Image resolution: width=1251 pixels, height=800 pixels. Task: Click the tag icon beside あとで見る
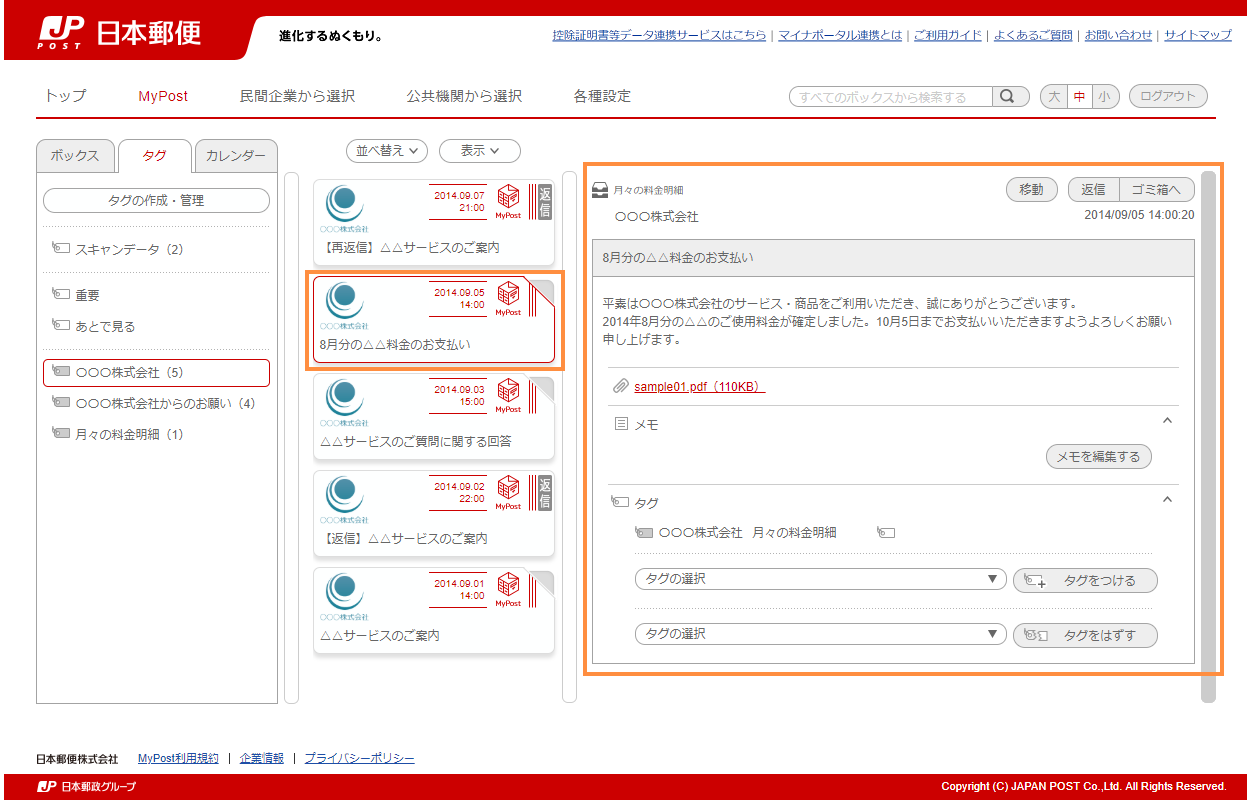coord(61,326)
